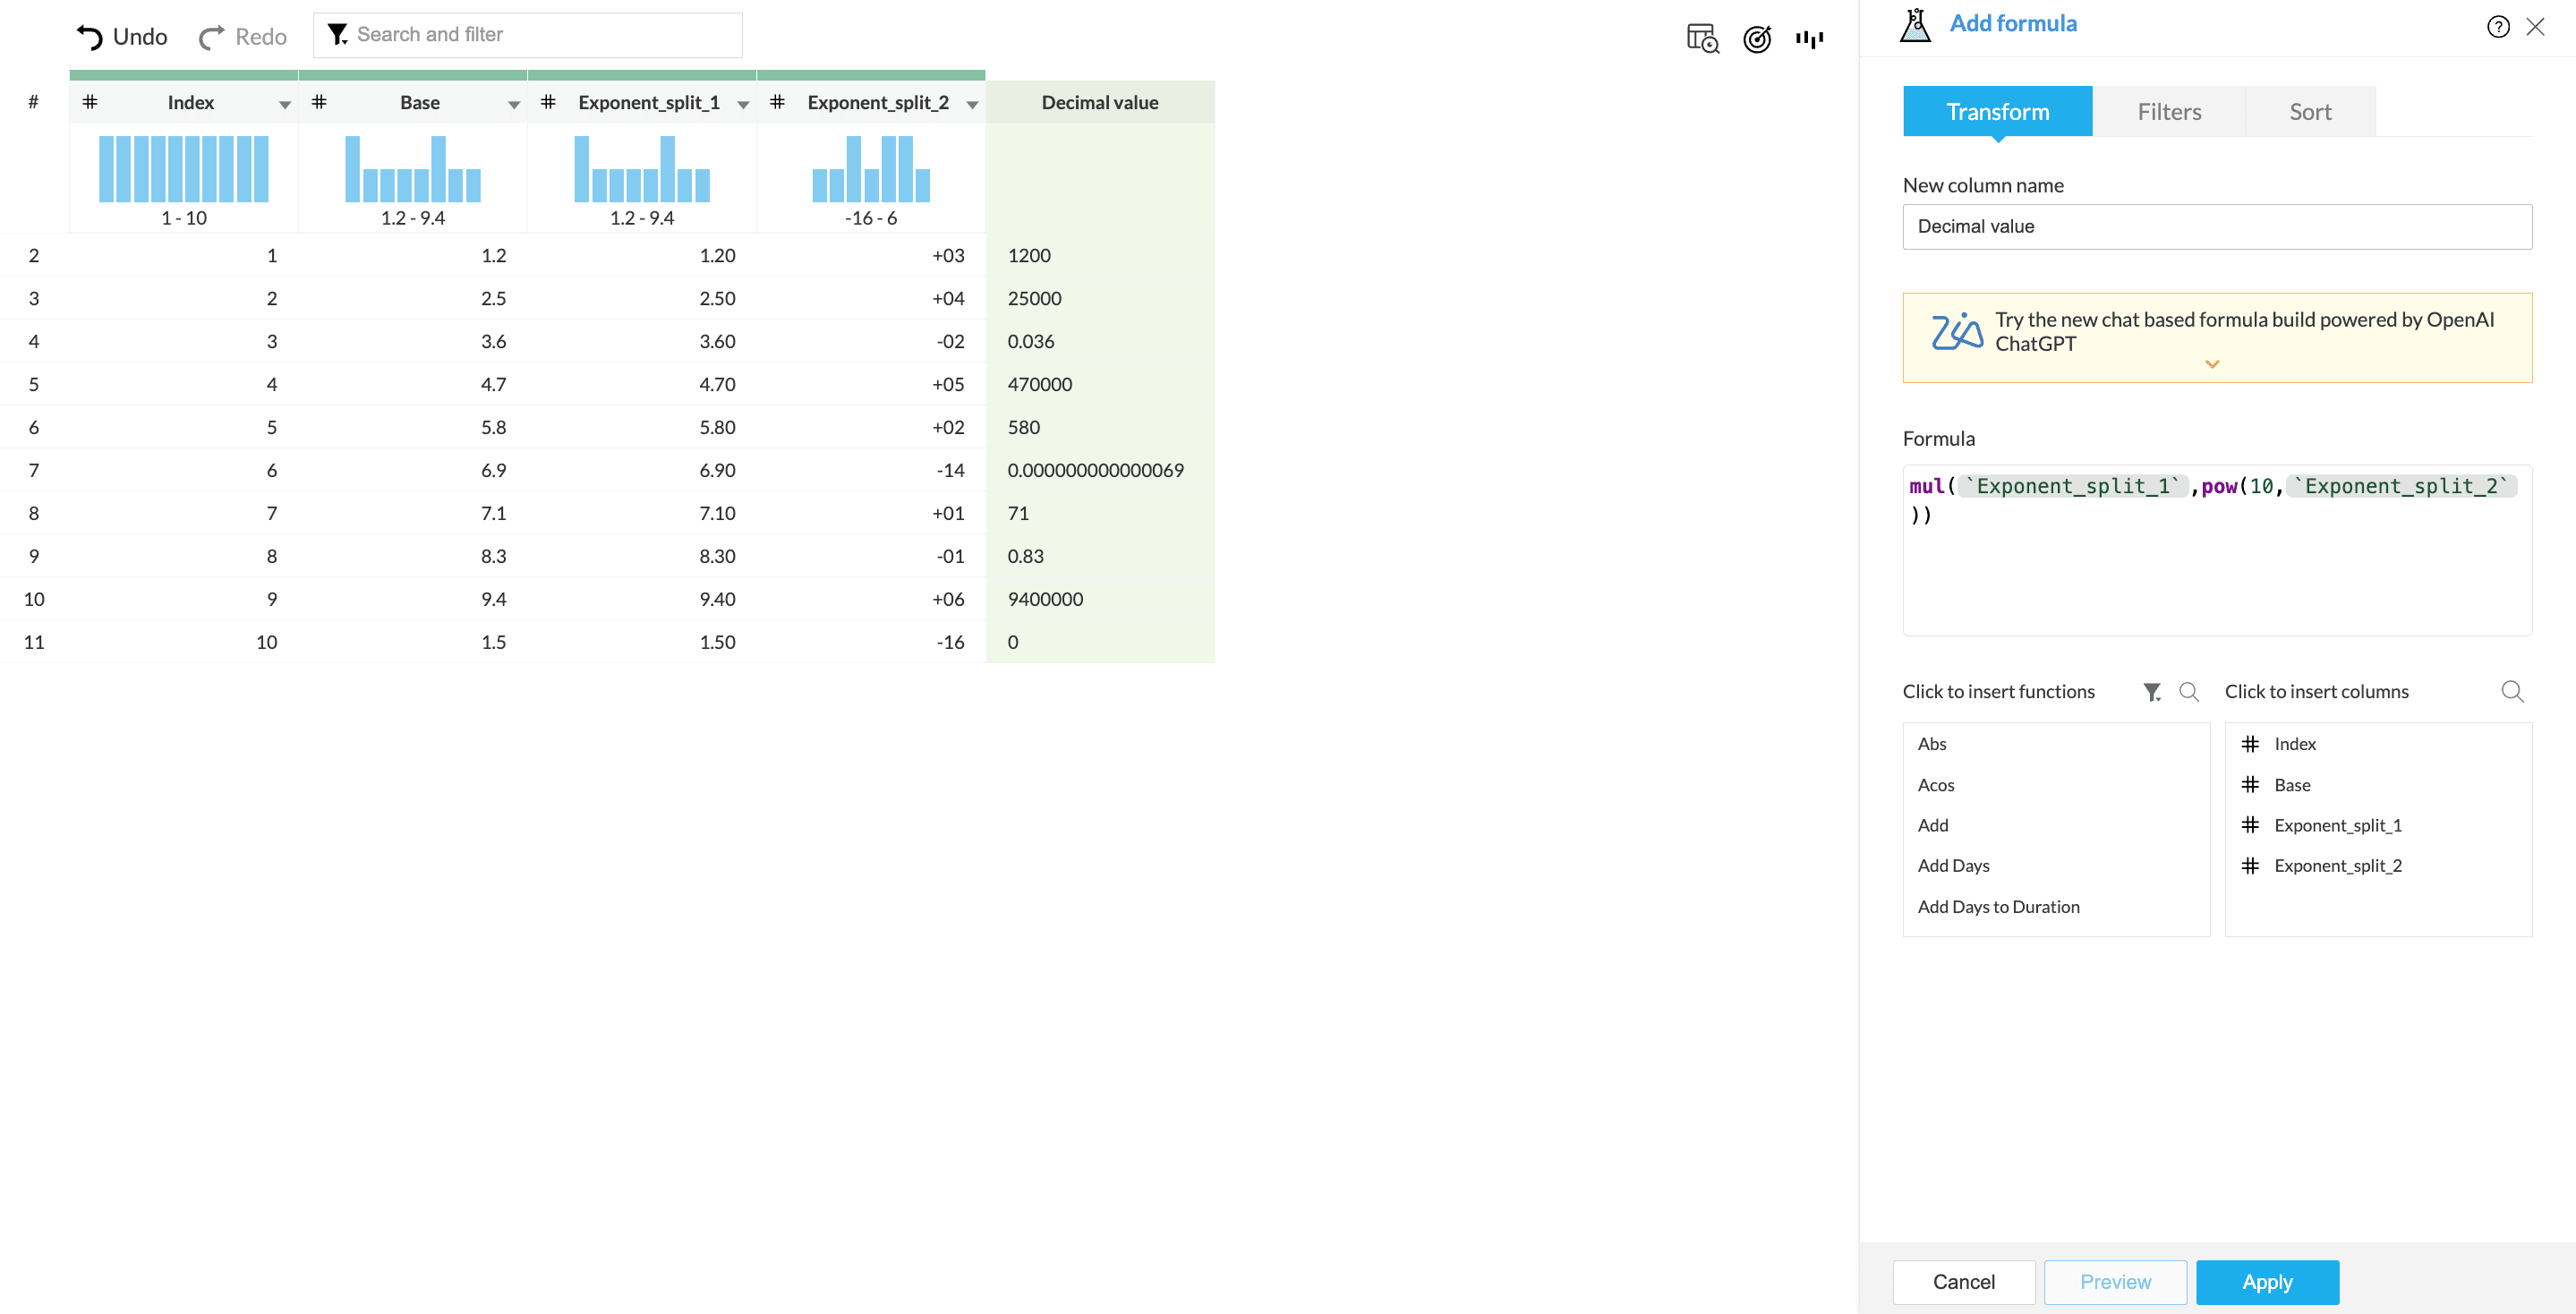Screen dimensions: 2576x1314
Task: Switch to the Sort tab
Action: (x=2309, y=112)
